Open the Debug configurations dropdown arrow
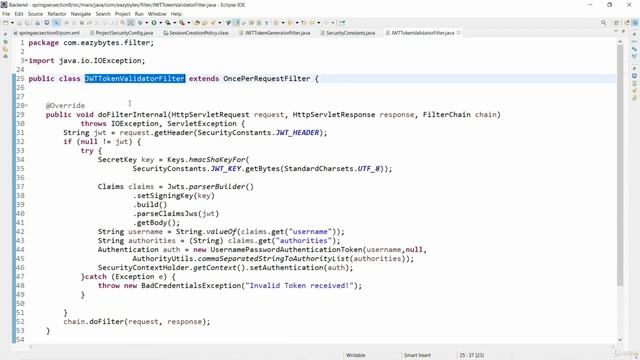Screen dimensions: 640x360 click(147, 23)
